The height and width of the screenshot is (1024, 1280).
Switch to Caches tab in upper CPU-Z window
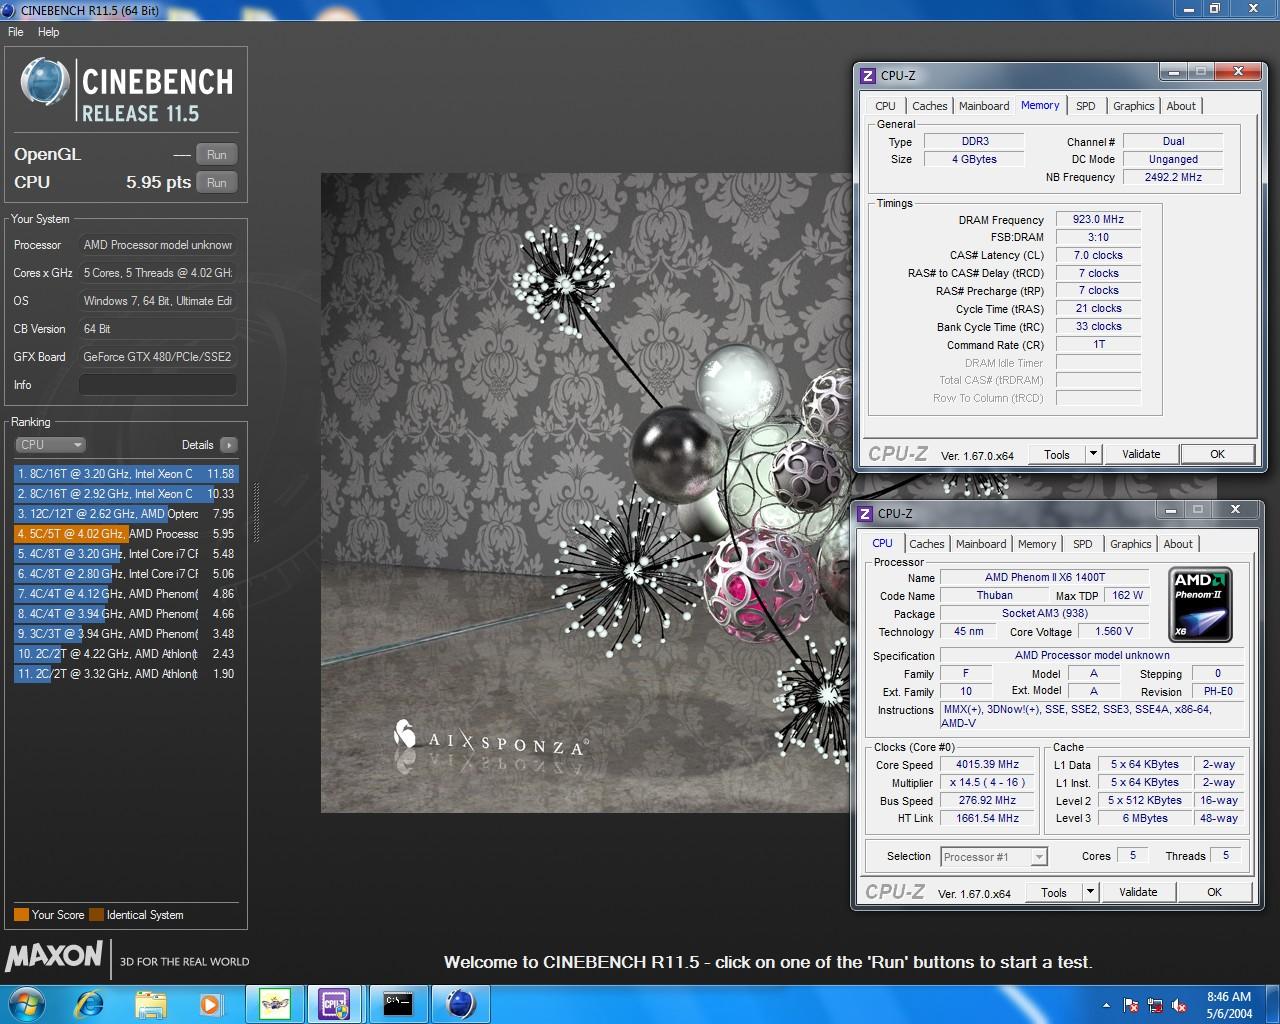pyautogui.click(x=929, y=106)
